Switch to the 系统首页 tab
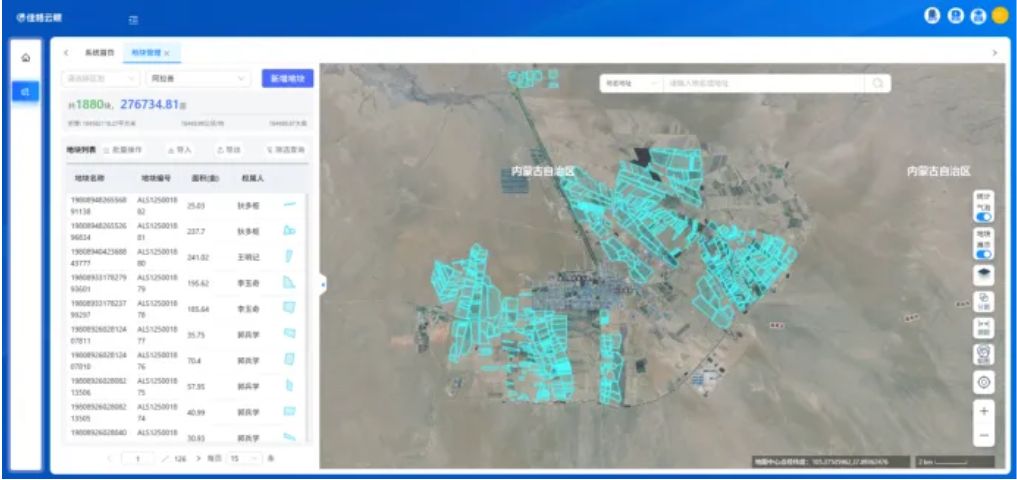 (99, 52)
